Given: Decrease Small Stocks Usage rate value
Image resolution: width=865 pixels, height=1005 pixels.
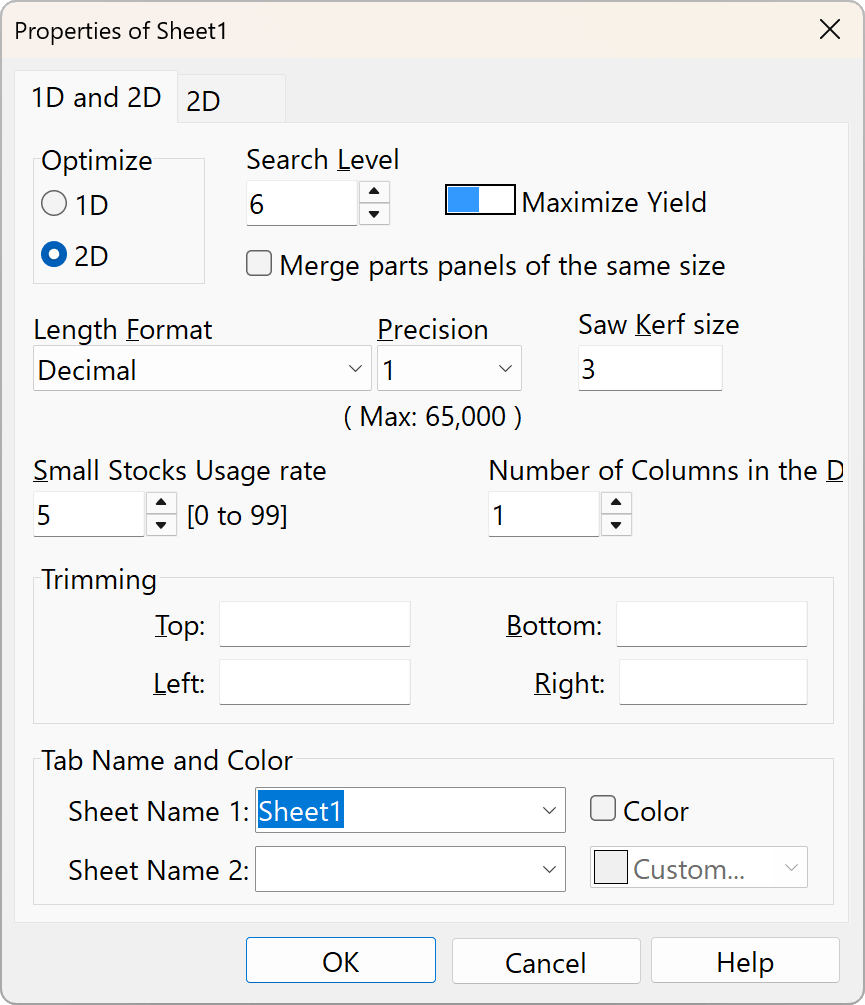Looking at the screenshot, I should tap(161, 525).
